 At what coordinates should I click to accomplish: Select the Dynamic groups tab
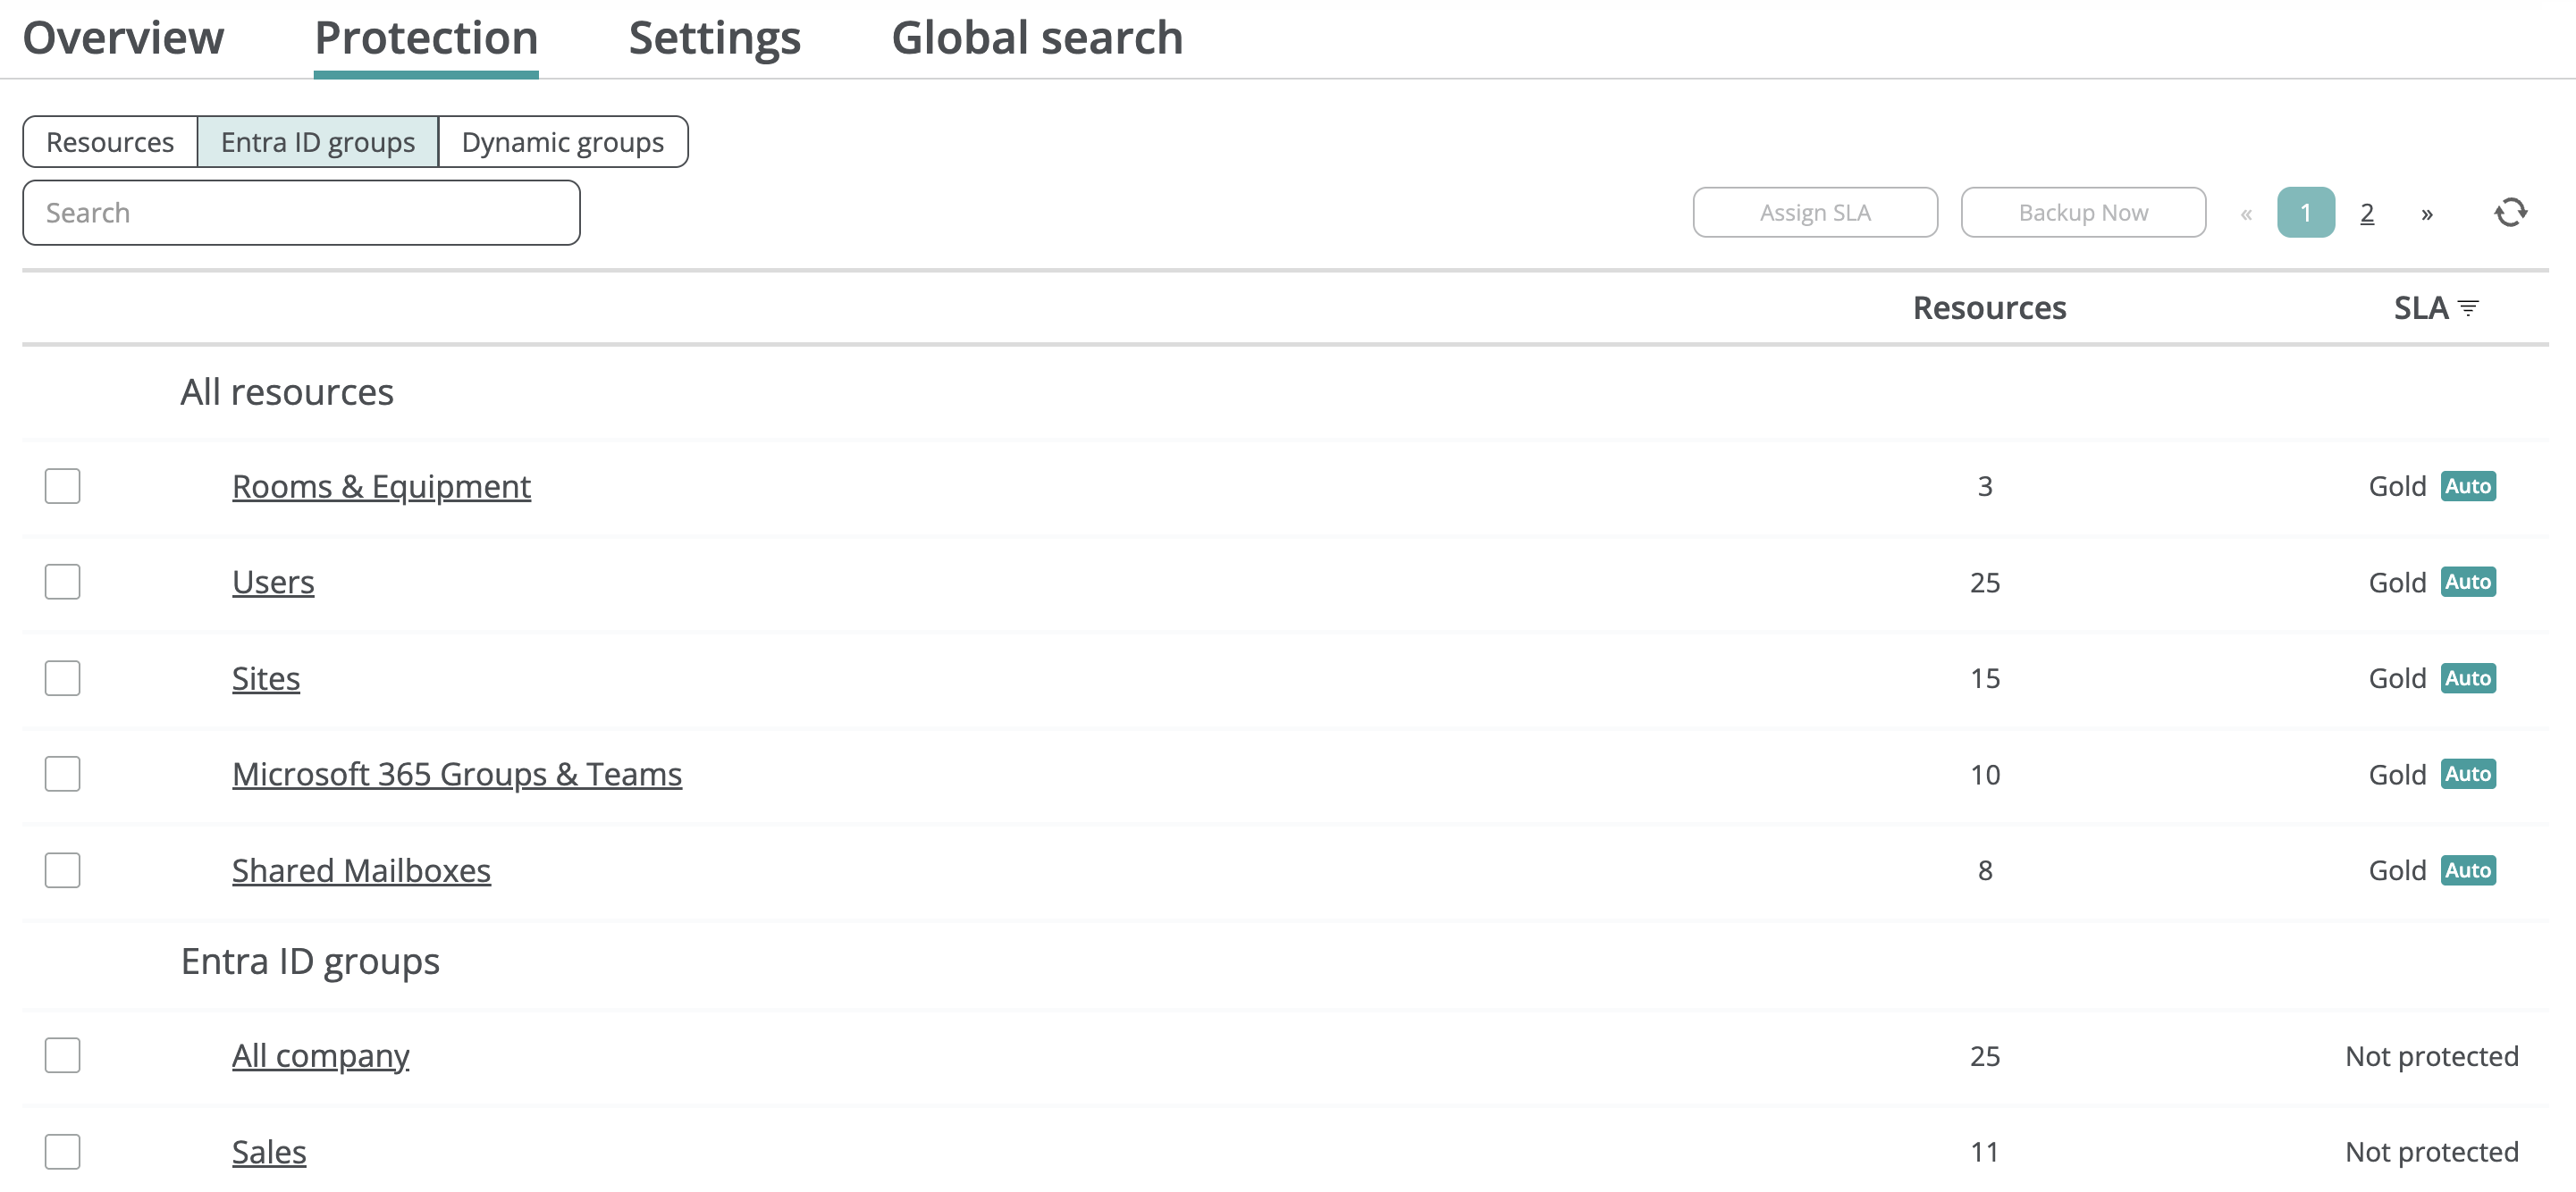coord(562,142)
